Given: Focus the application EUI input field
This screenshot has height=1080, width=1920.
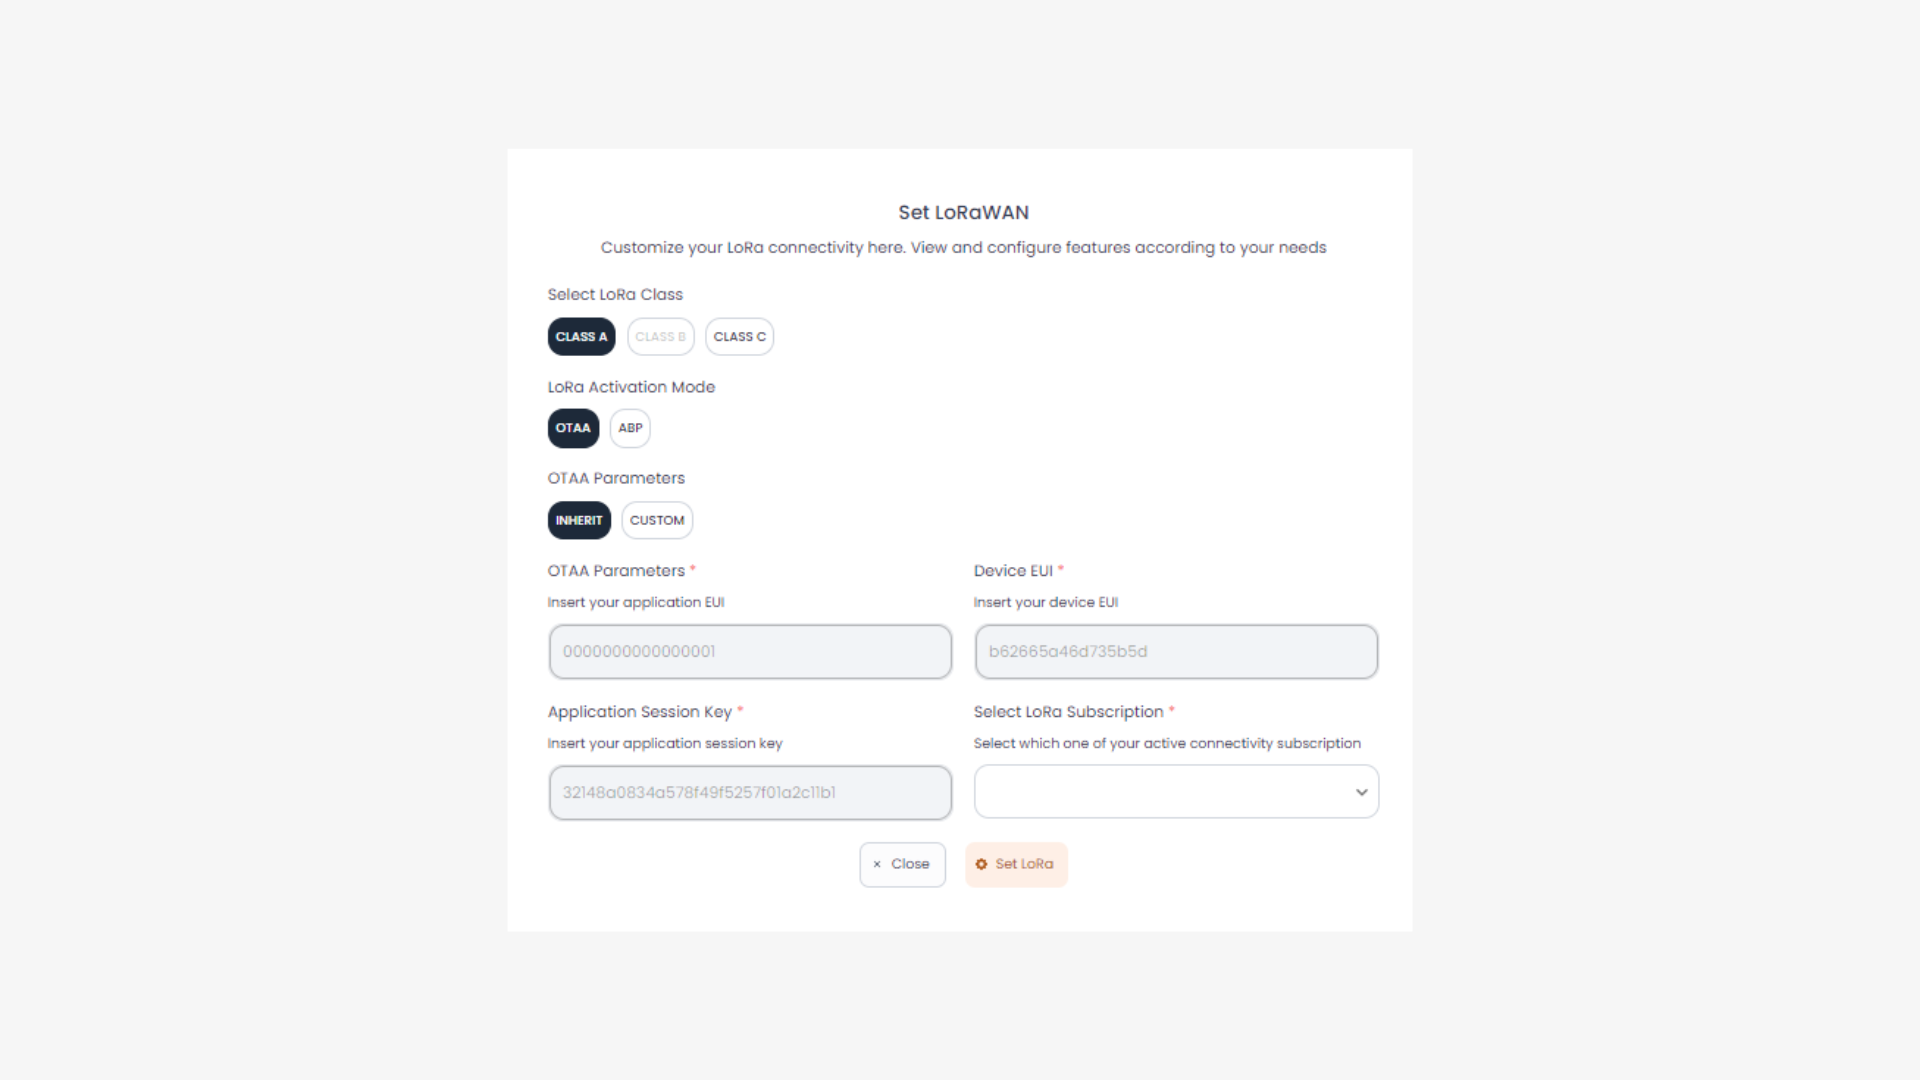Looking at the screenshot, I should pos(750,652).
